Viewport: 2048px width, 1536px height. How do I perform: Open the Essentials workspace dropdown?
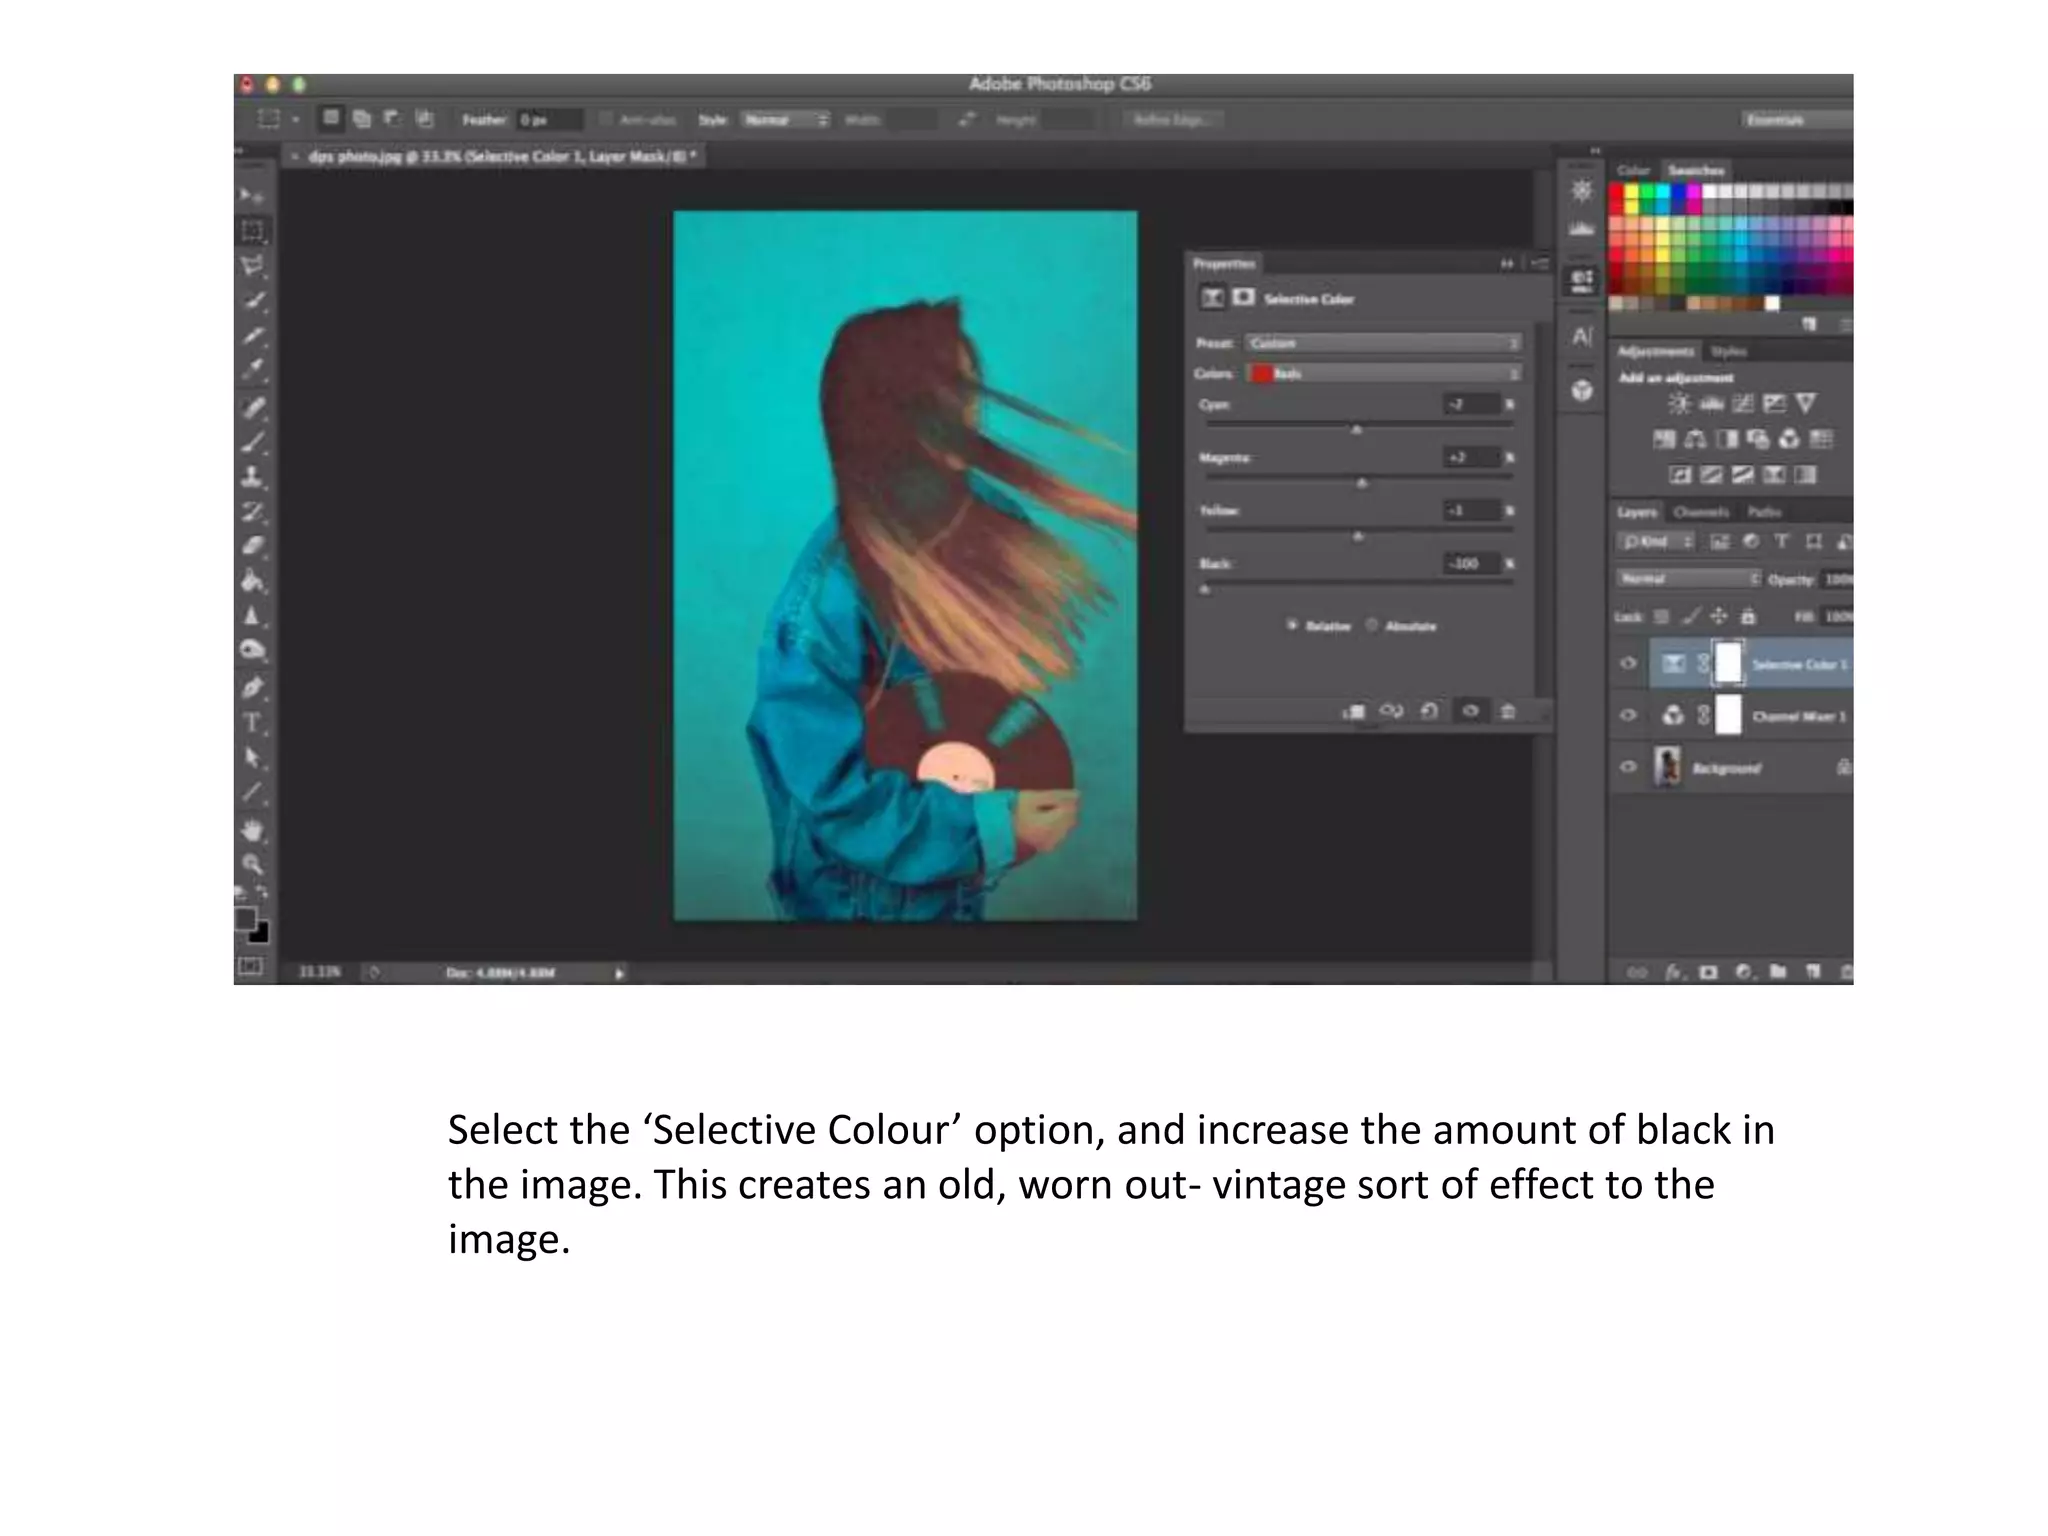tap(1797, 120)
